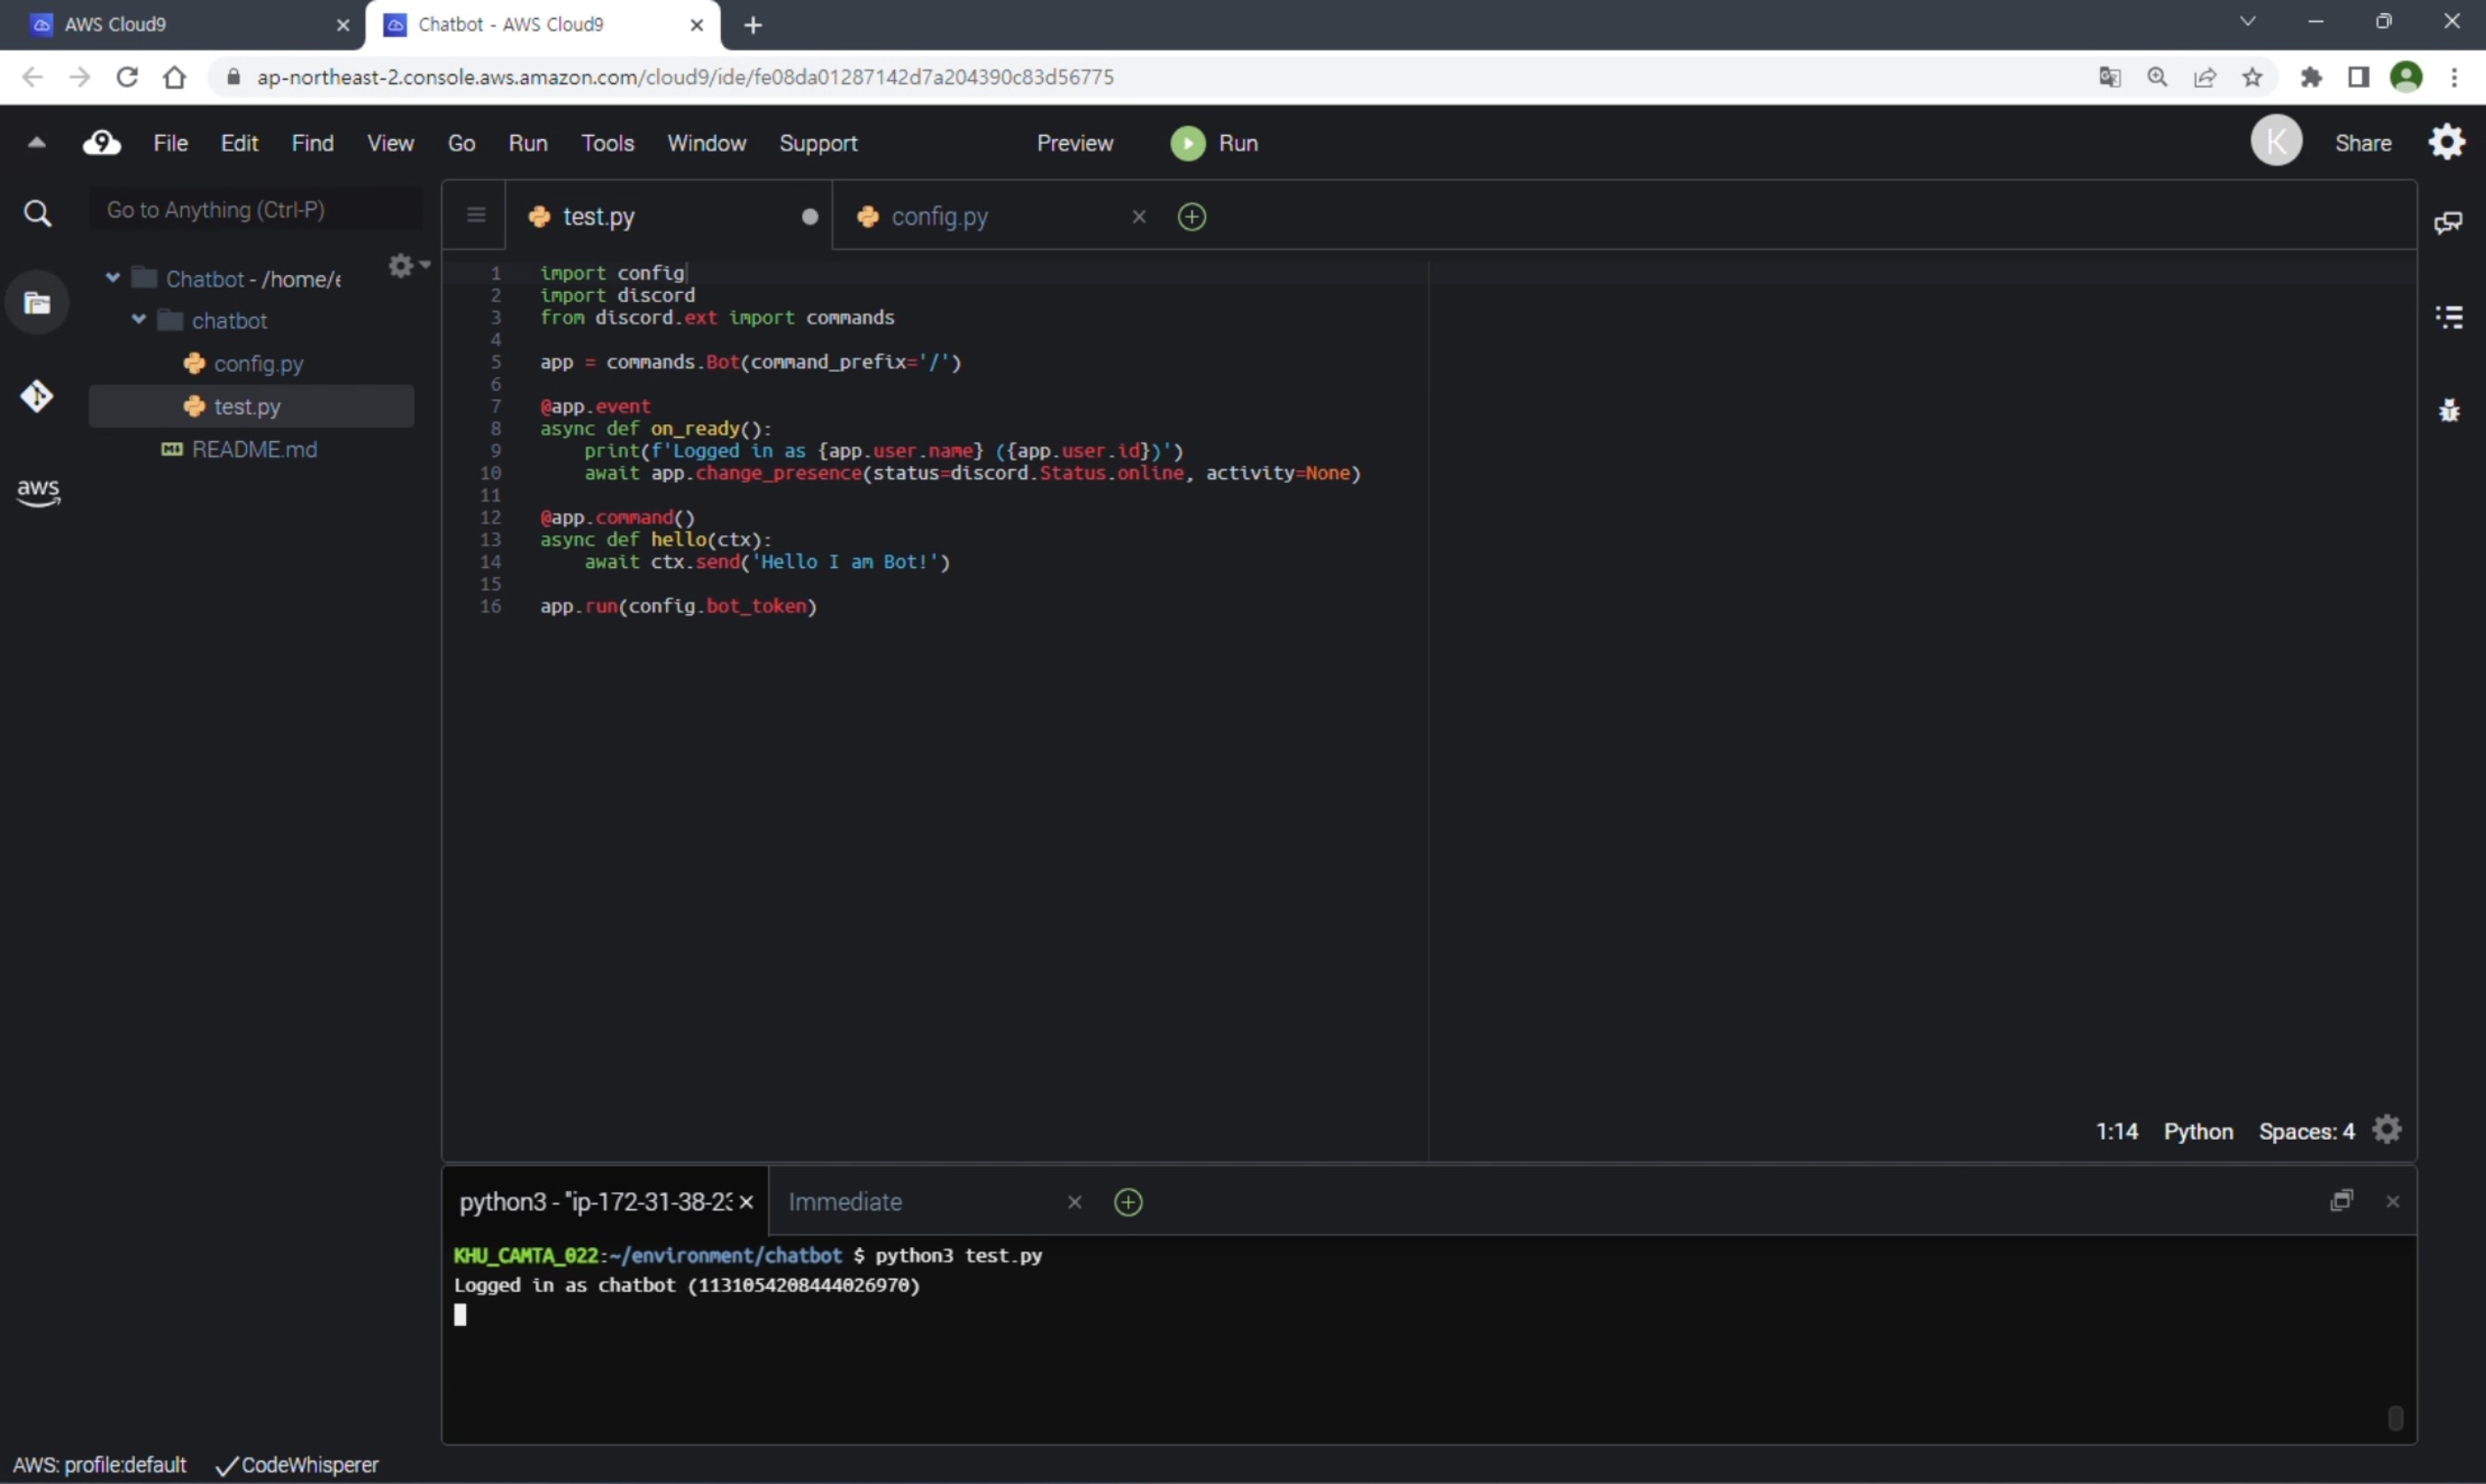Open the browser translate page icon

pos(2109,77)
